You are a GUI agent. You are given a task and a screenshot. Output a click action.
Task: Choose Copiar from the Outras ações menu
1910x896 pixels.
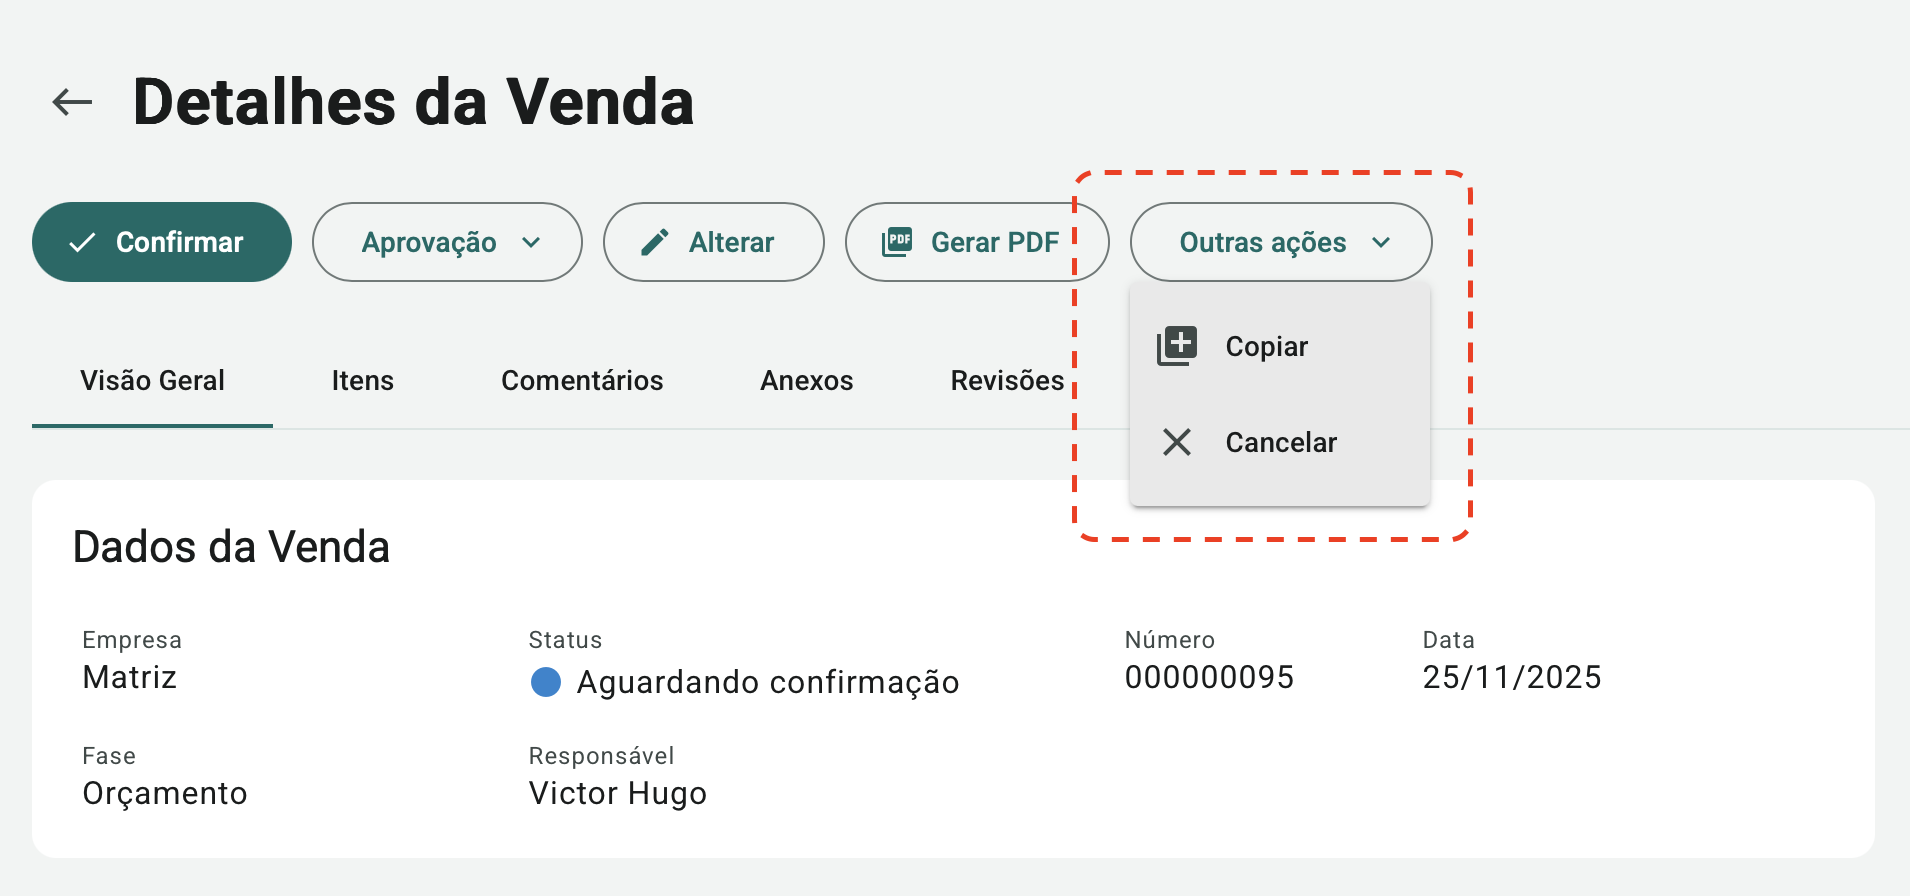(x=1266, y=346)
